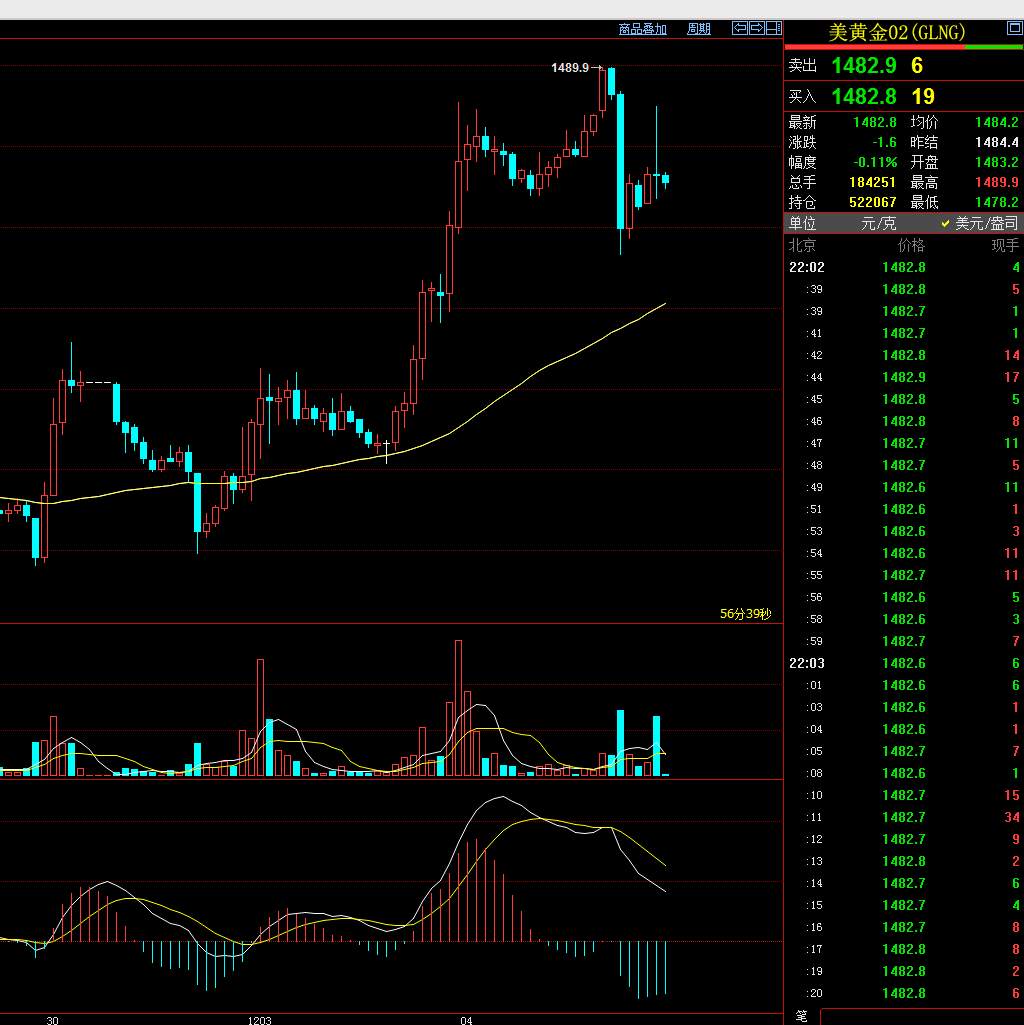This screenshot has height=1025, width=1024.
Task: Click the 价格 column header
Action: click(911, 245)
